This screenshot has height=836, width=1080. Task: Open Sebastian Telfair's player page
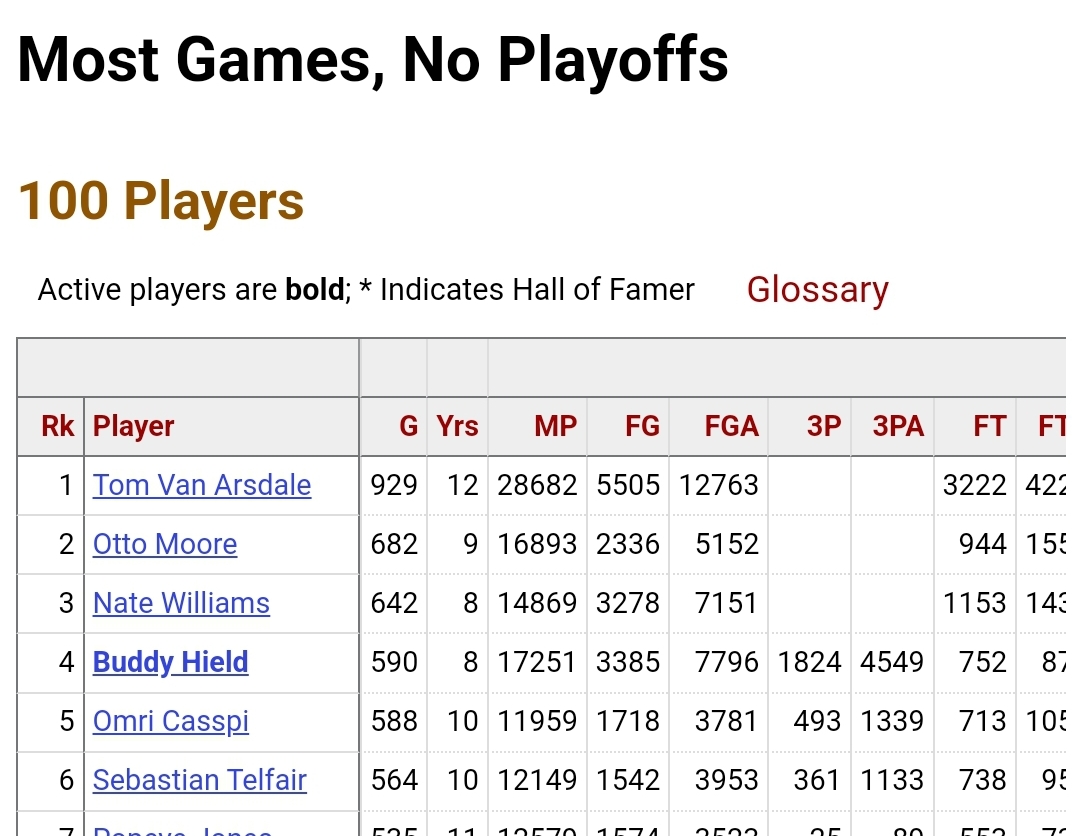click(x=200, y=781)
